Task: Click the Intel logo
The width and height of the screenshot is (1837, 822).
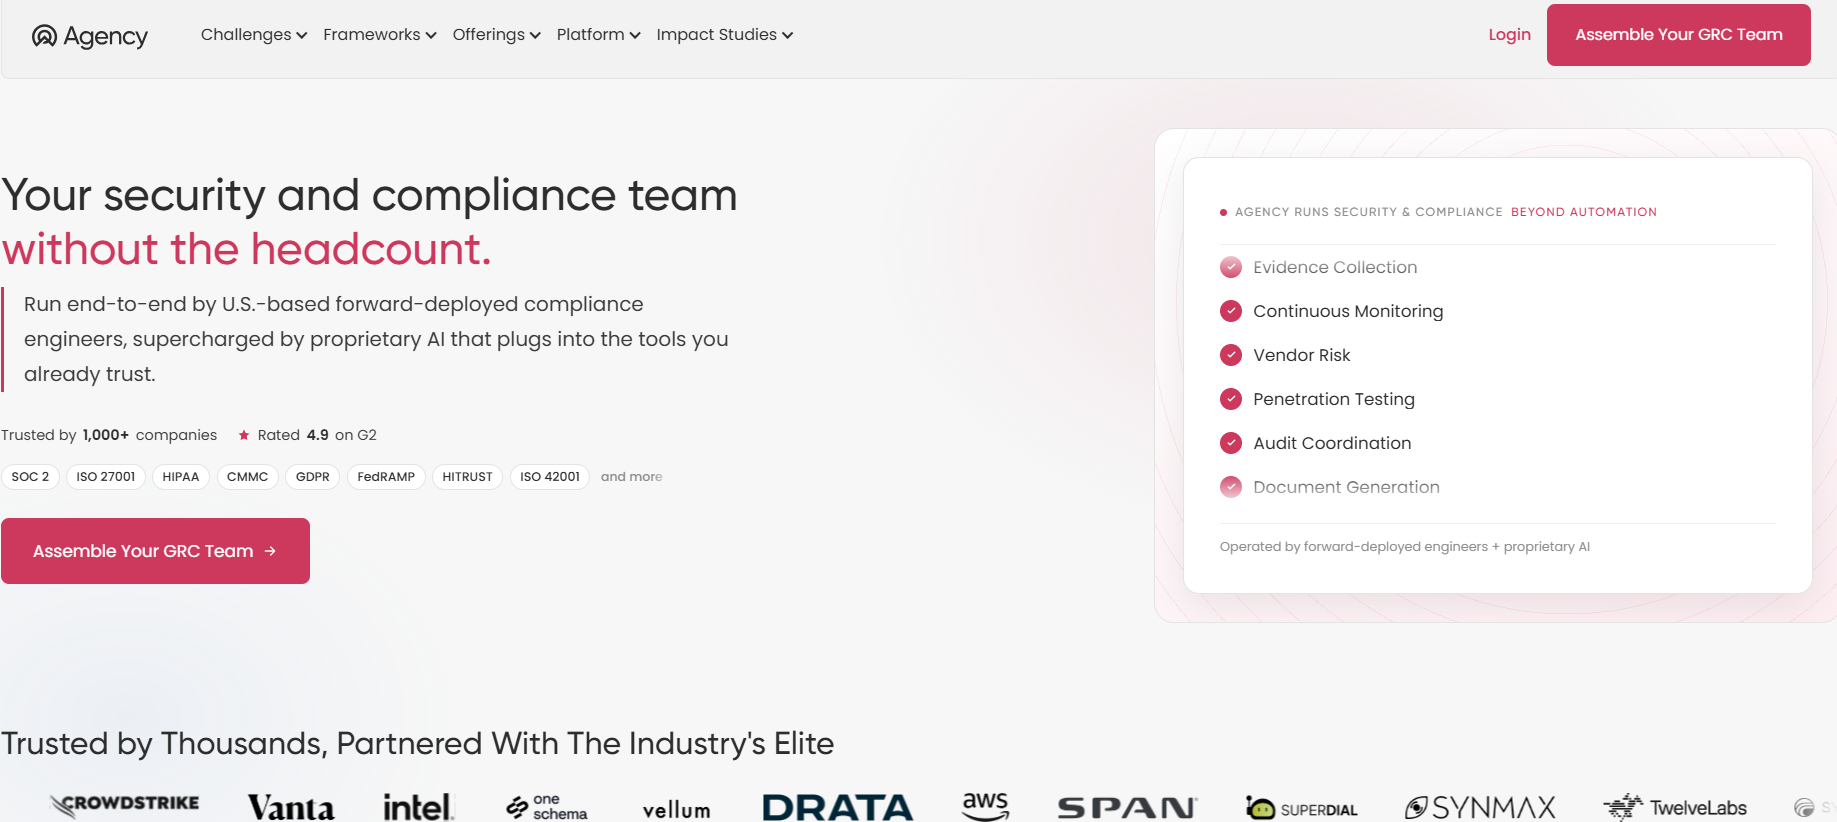Action: [418, 807]
